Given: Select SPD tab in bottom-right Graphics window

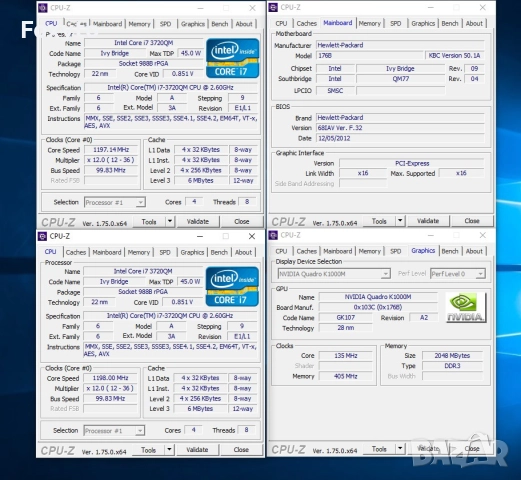Looking at the screenshot, I should 396,251.
